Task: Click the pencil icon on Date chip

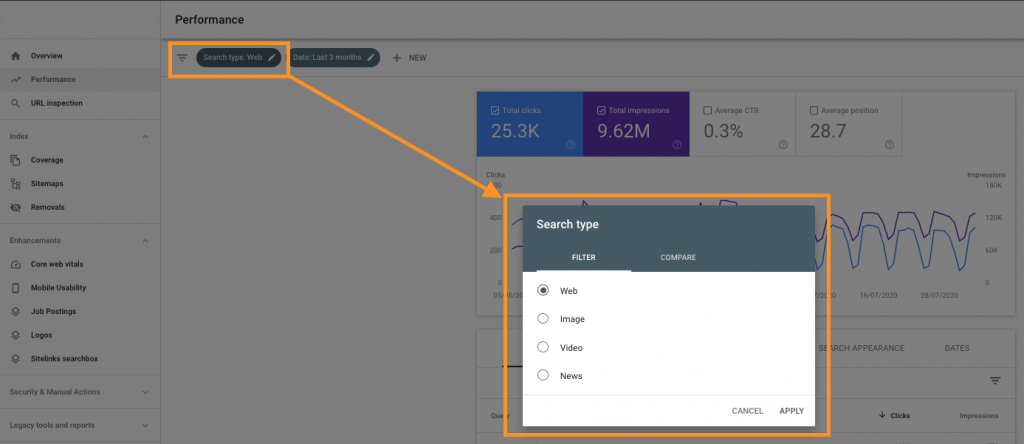Action: pyautogui.click(x=370, y=57)
